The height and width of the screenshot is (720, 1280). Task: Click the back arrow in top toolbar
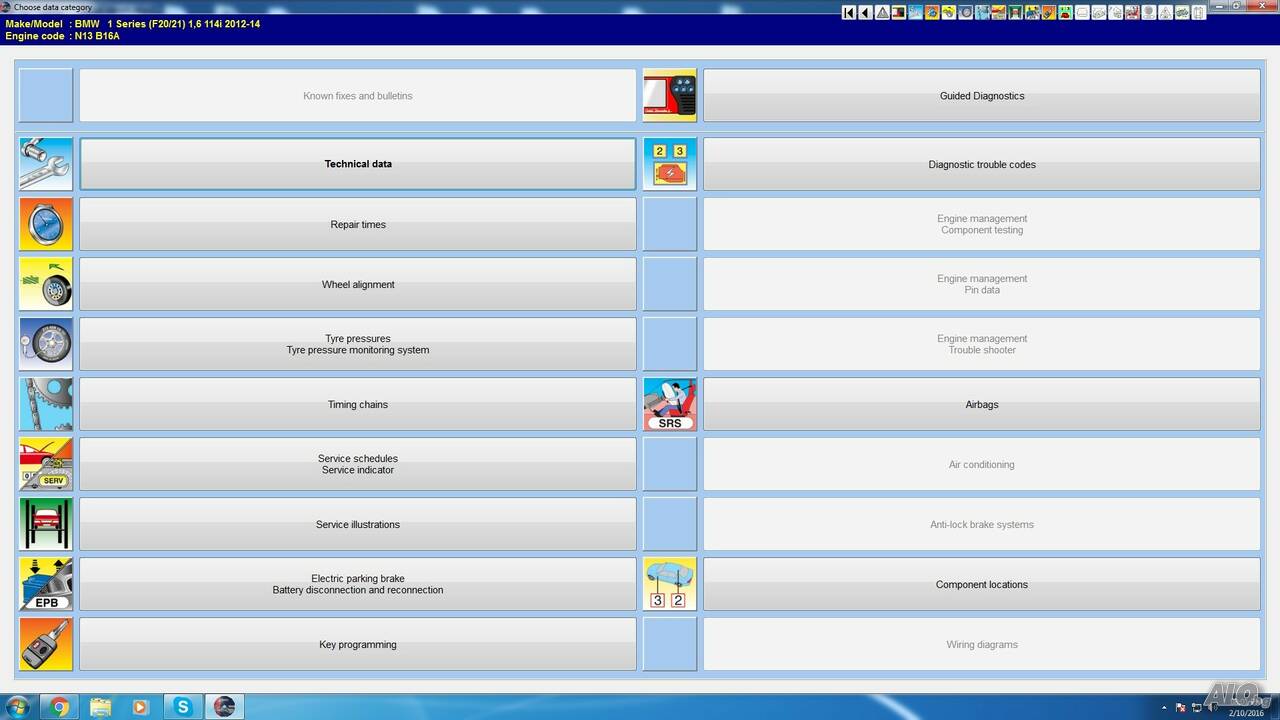pos(866,13)
